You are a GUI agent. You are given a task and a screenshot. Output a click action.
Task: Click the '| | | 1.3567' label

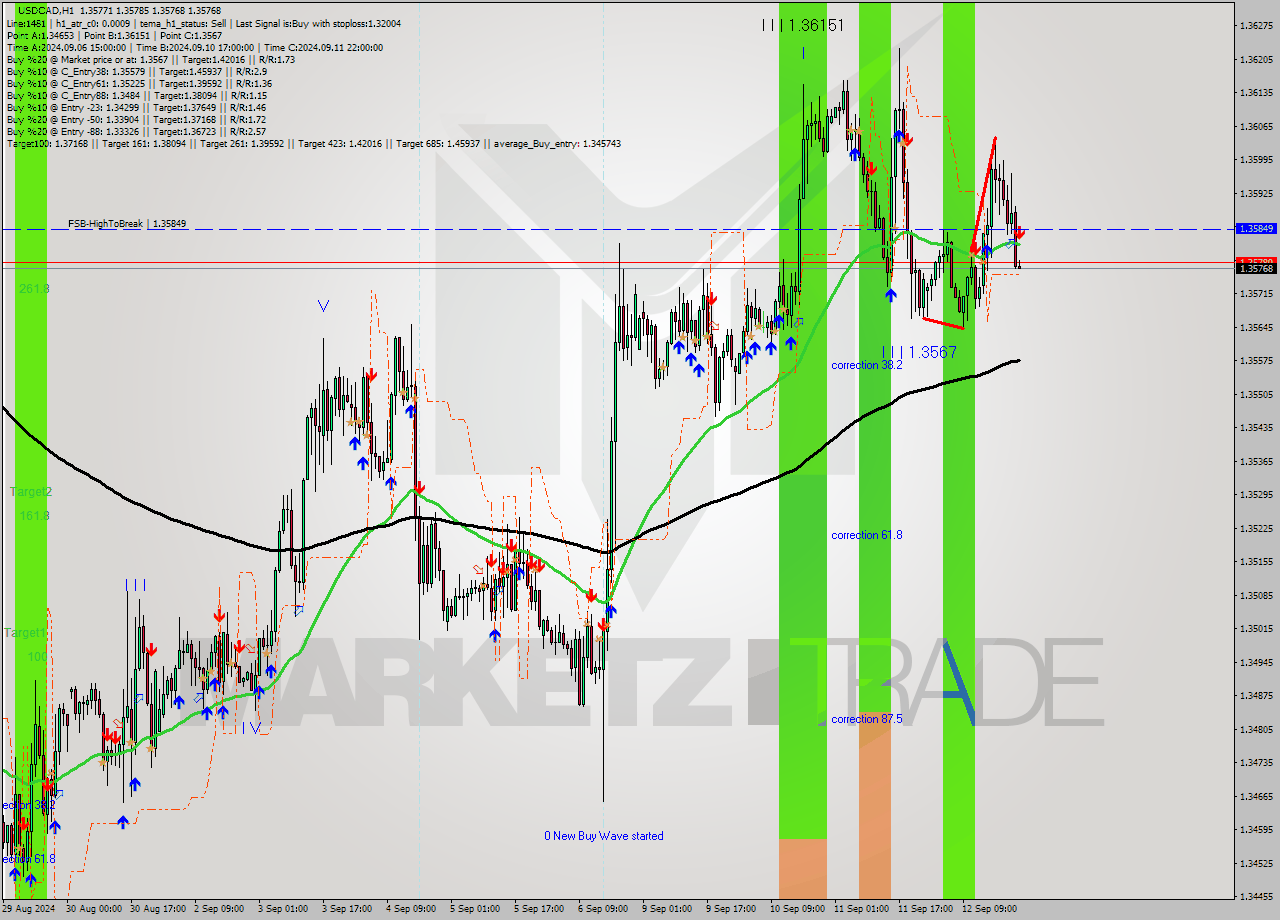click(x=919, y=352)
